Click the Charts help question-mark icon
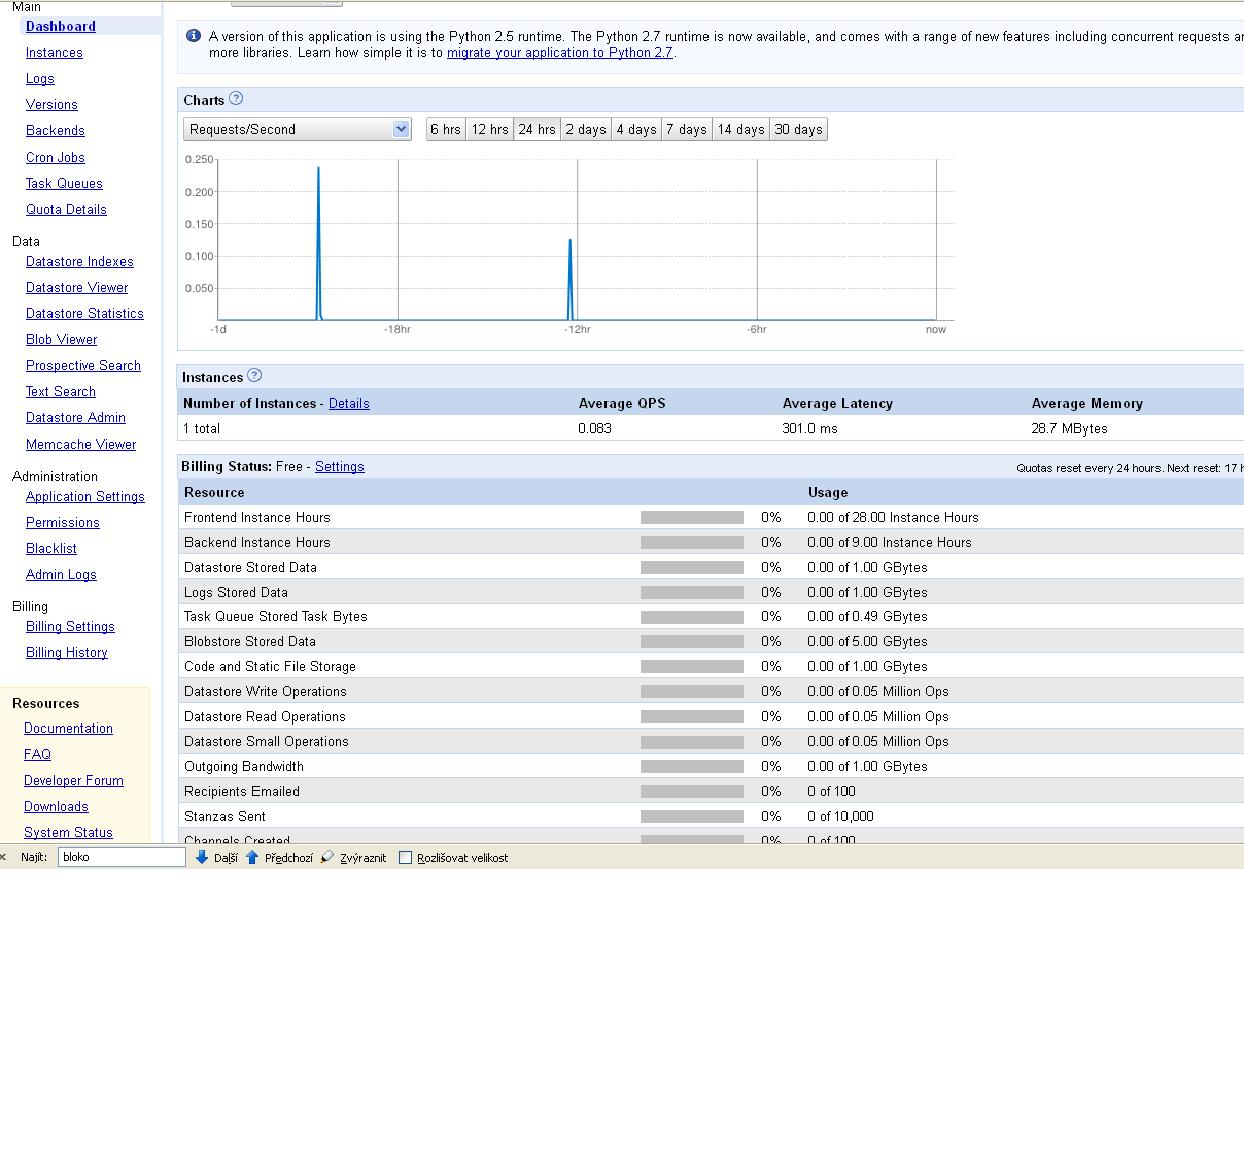The height and width of the screenshot is (1155, 1244). [236, 98]
